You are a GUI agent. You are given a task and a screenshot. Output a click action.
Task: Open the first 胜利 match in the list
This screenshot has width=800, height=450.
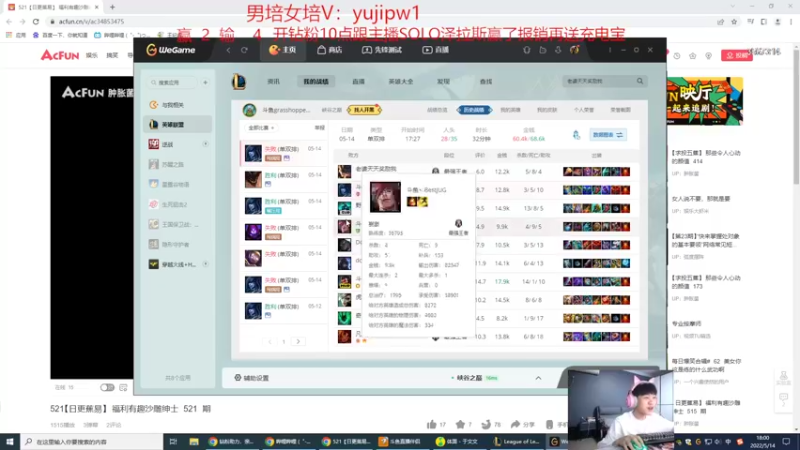coord(284,179)
